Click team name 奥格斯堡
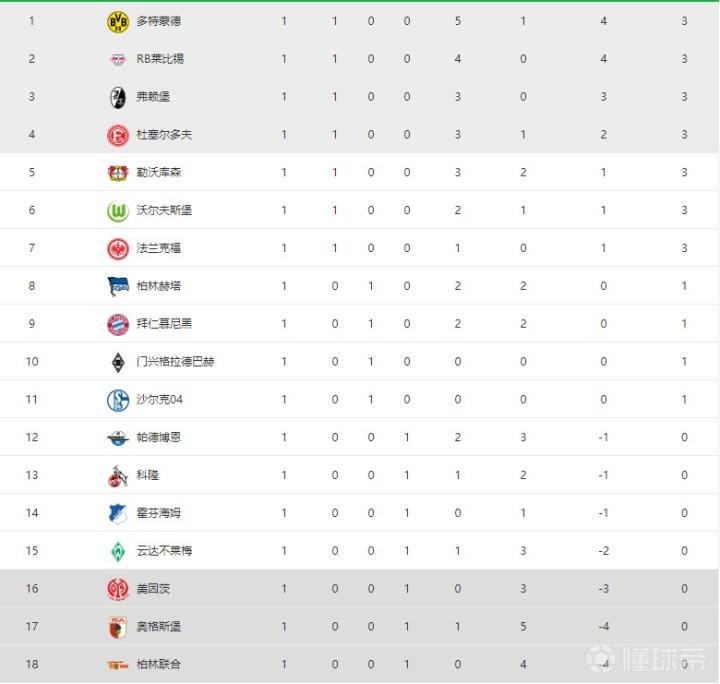The width and height of the screenshot is (720, 684). click(159, 627)
